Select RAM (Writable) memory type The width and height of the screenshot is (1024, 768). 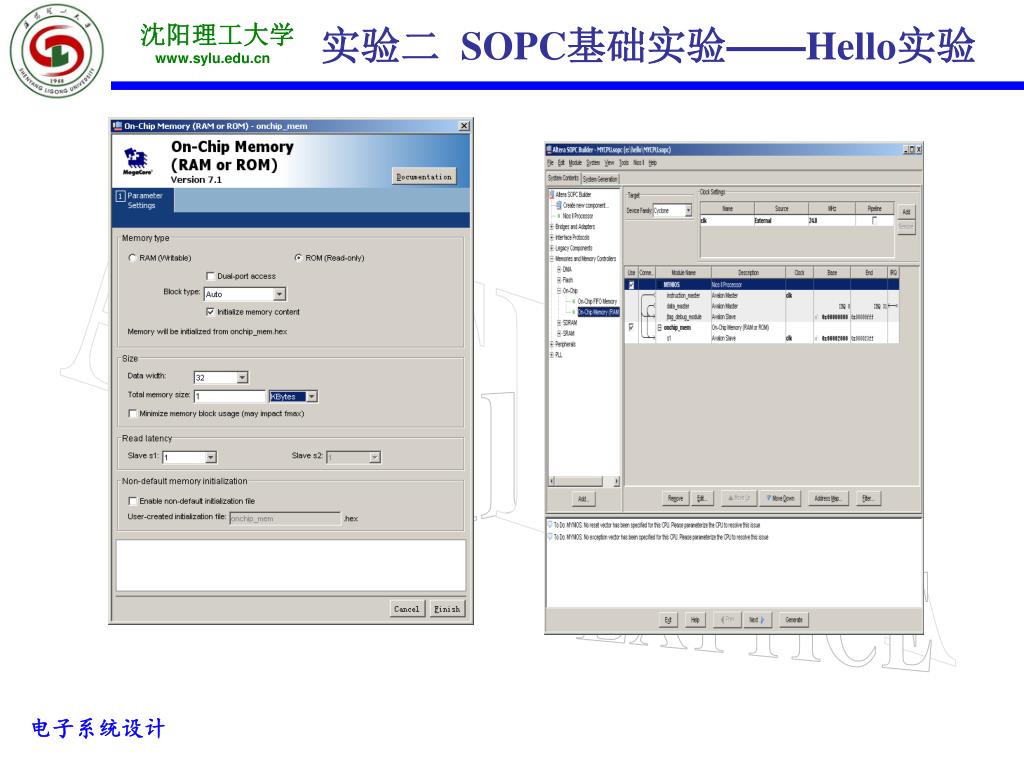click(133, 258)
